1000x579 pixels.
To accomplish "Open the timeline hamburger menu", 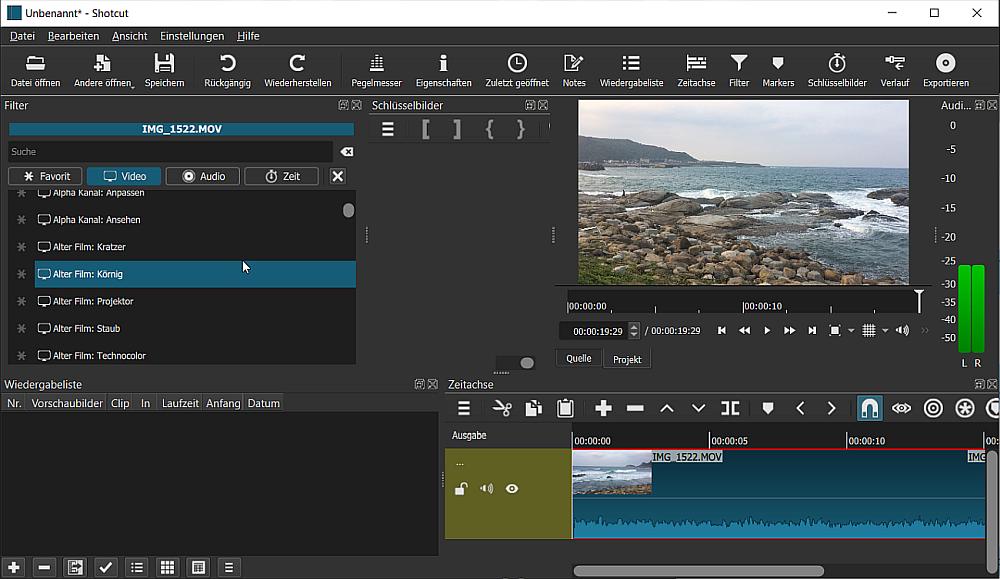I will point(464,408).
